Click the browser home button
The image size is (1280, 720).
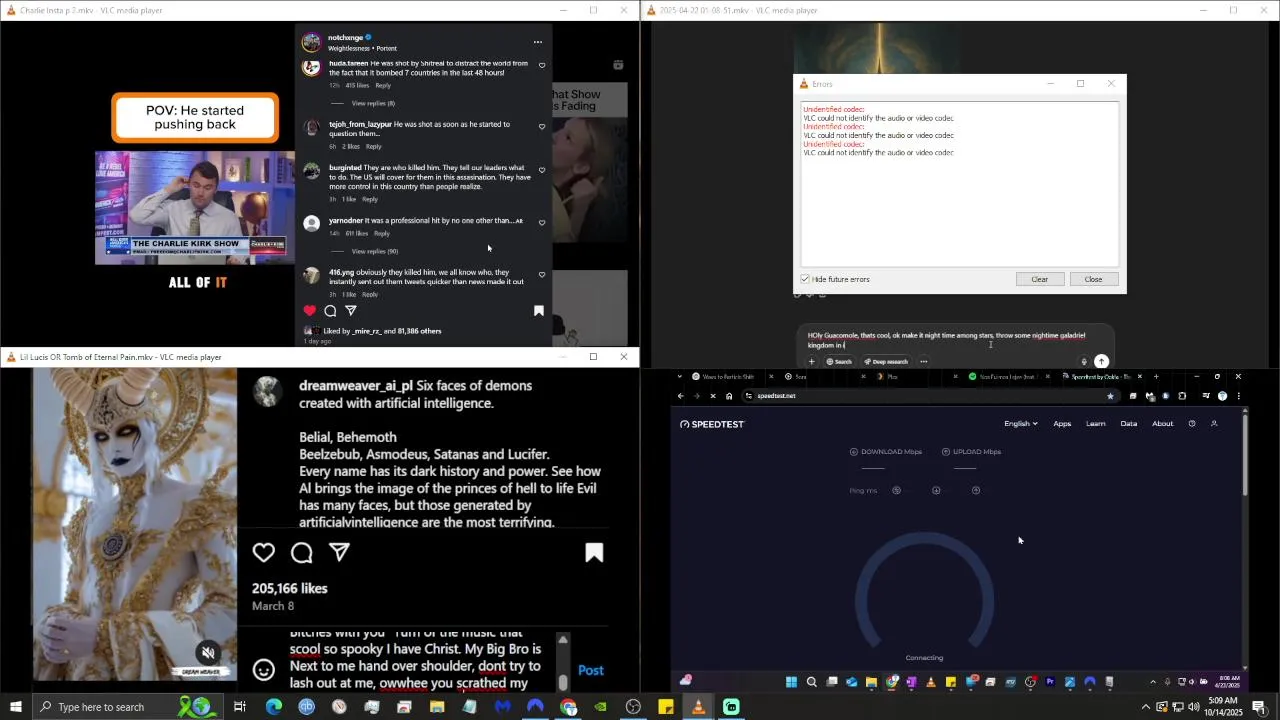(729, 396)
